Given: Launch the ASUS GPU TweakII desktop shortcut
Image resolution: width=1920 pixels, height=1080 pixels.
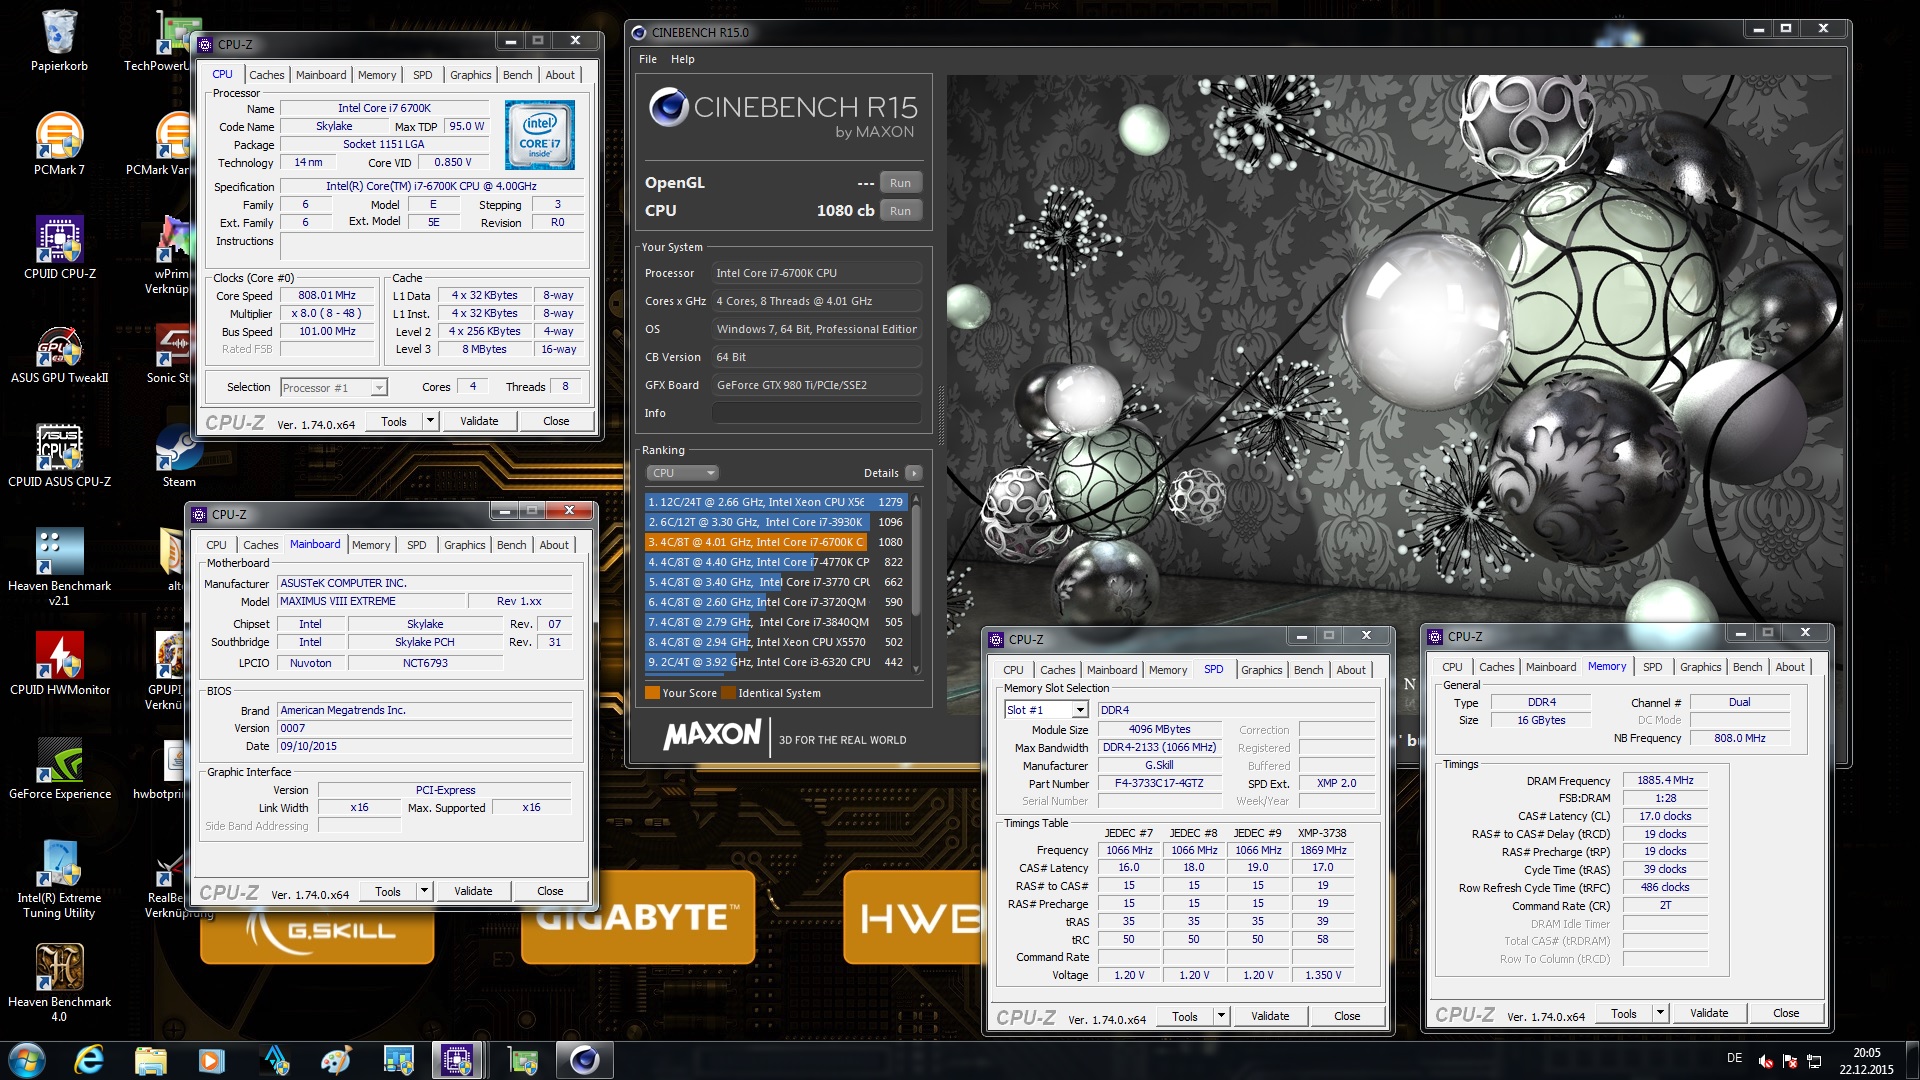Looking at the screenshot, I should tap(59, 352).
